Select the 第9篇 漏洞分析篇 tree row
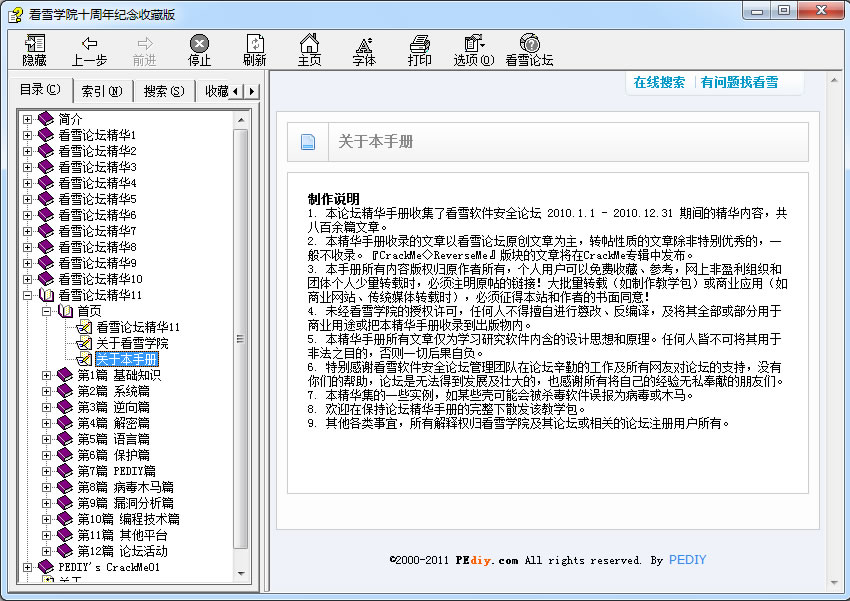Viewport: 850px width, 601px height. tap(125, 503)
